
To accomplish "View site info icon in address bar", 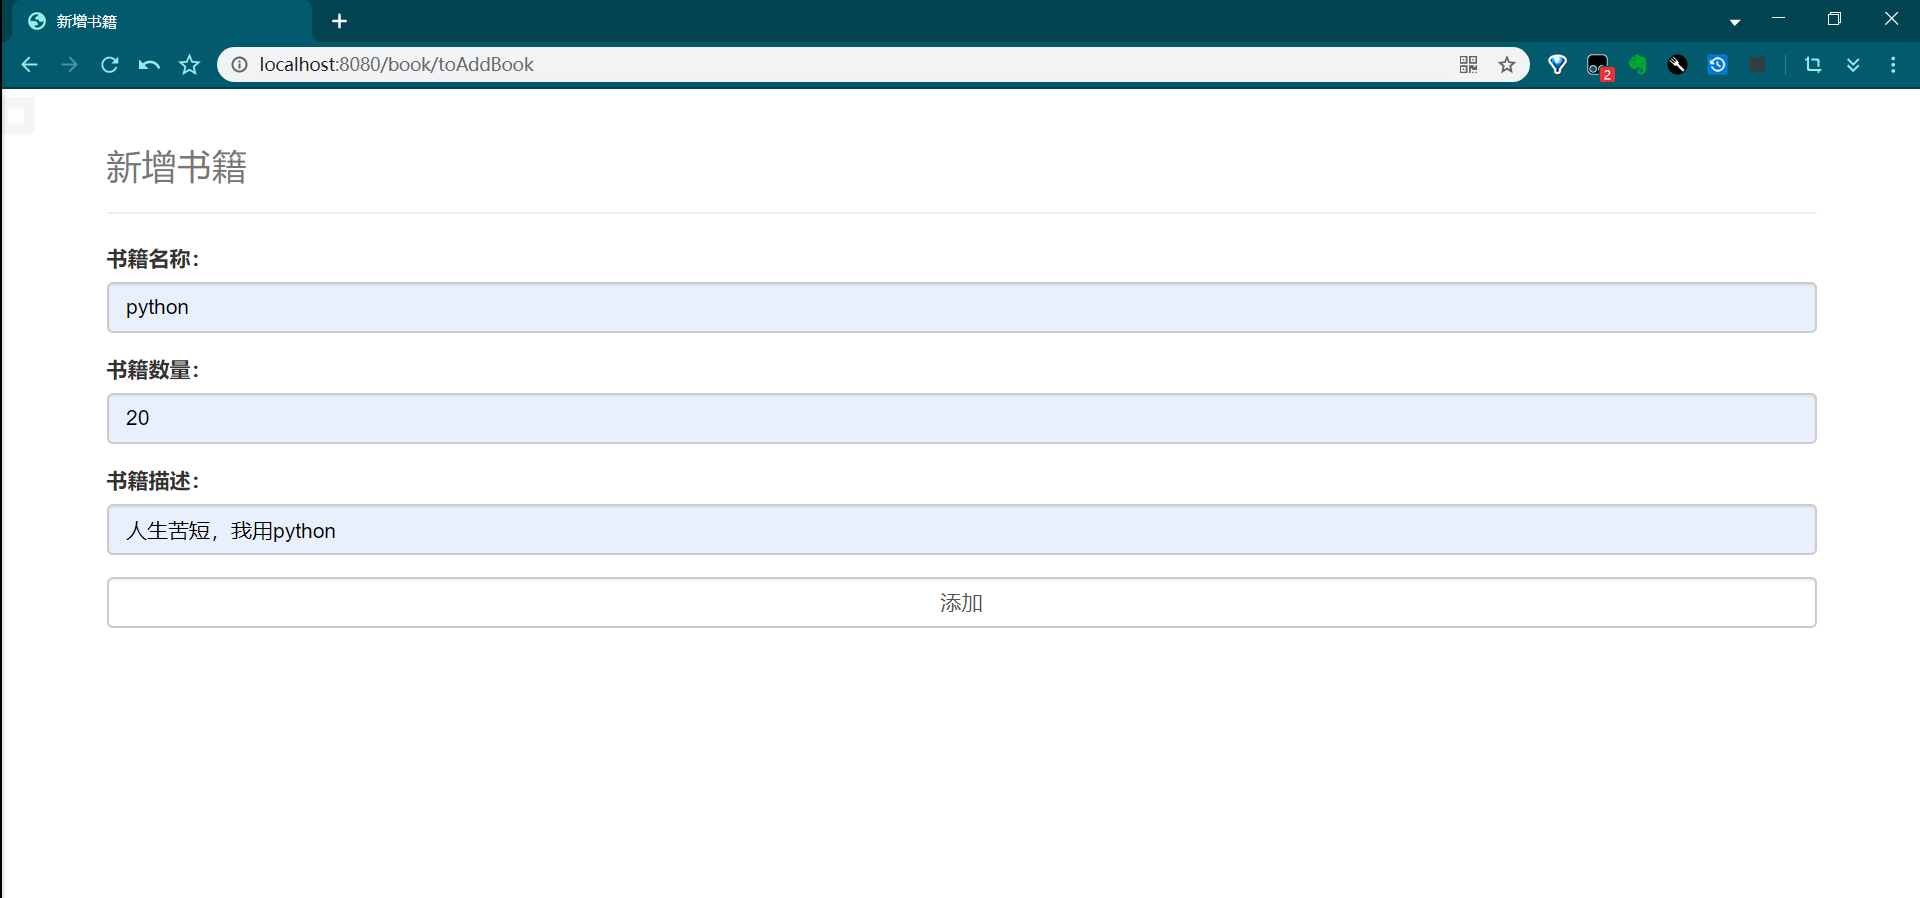I will [240, 65].
